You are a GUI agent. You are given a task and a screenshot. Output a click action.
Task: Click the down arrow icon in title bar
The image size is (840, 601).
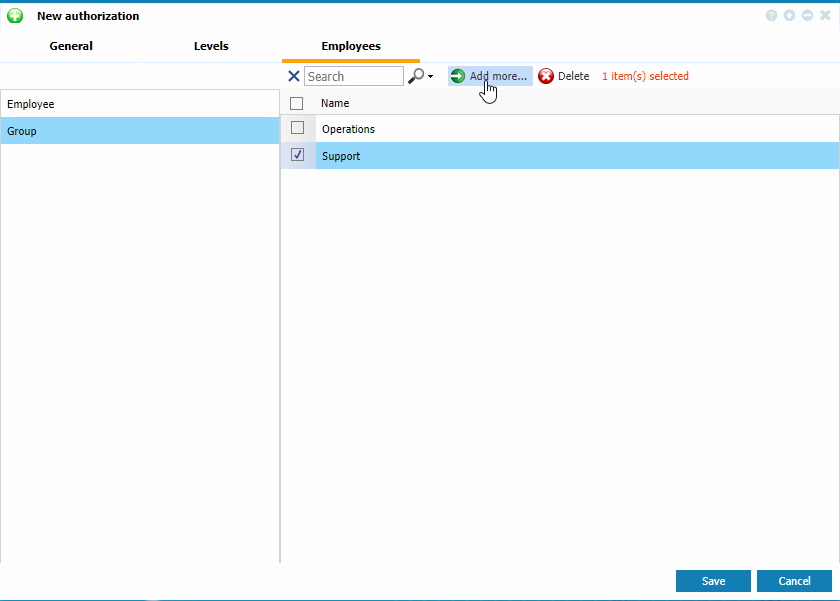click(790, 16)
